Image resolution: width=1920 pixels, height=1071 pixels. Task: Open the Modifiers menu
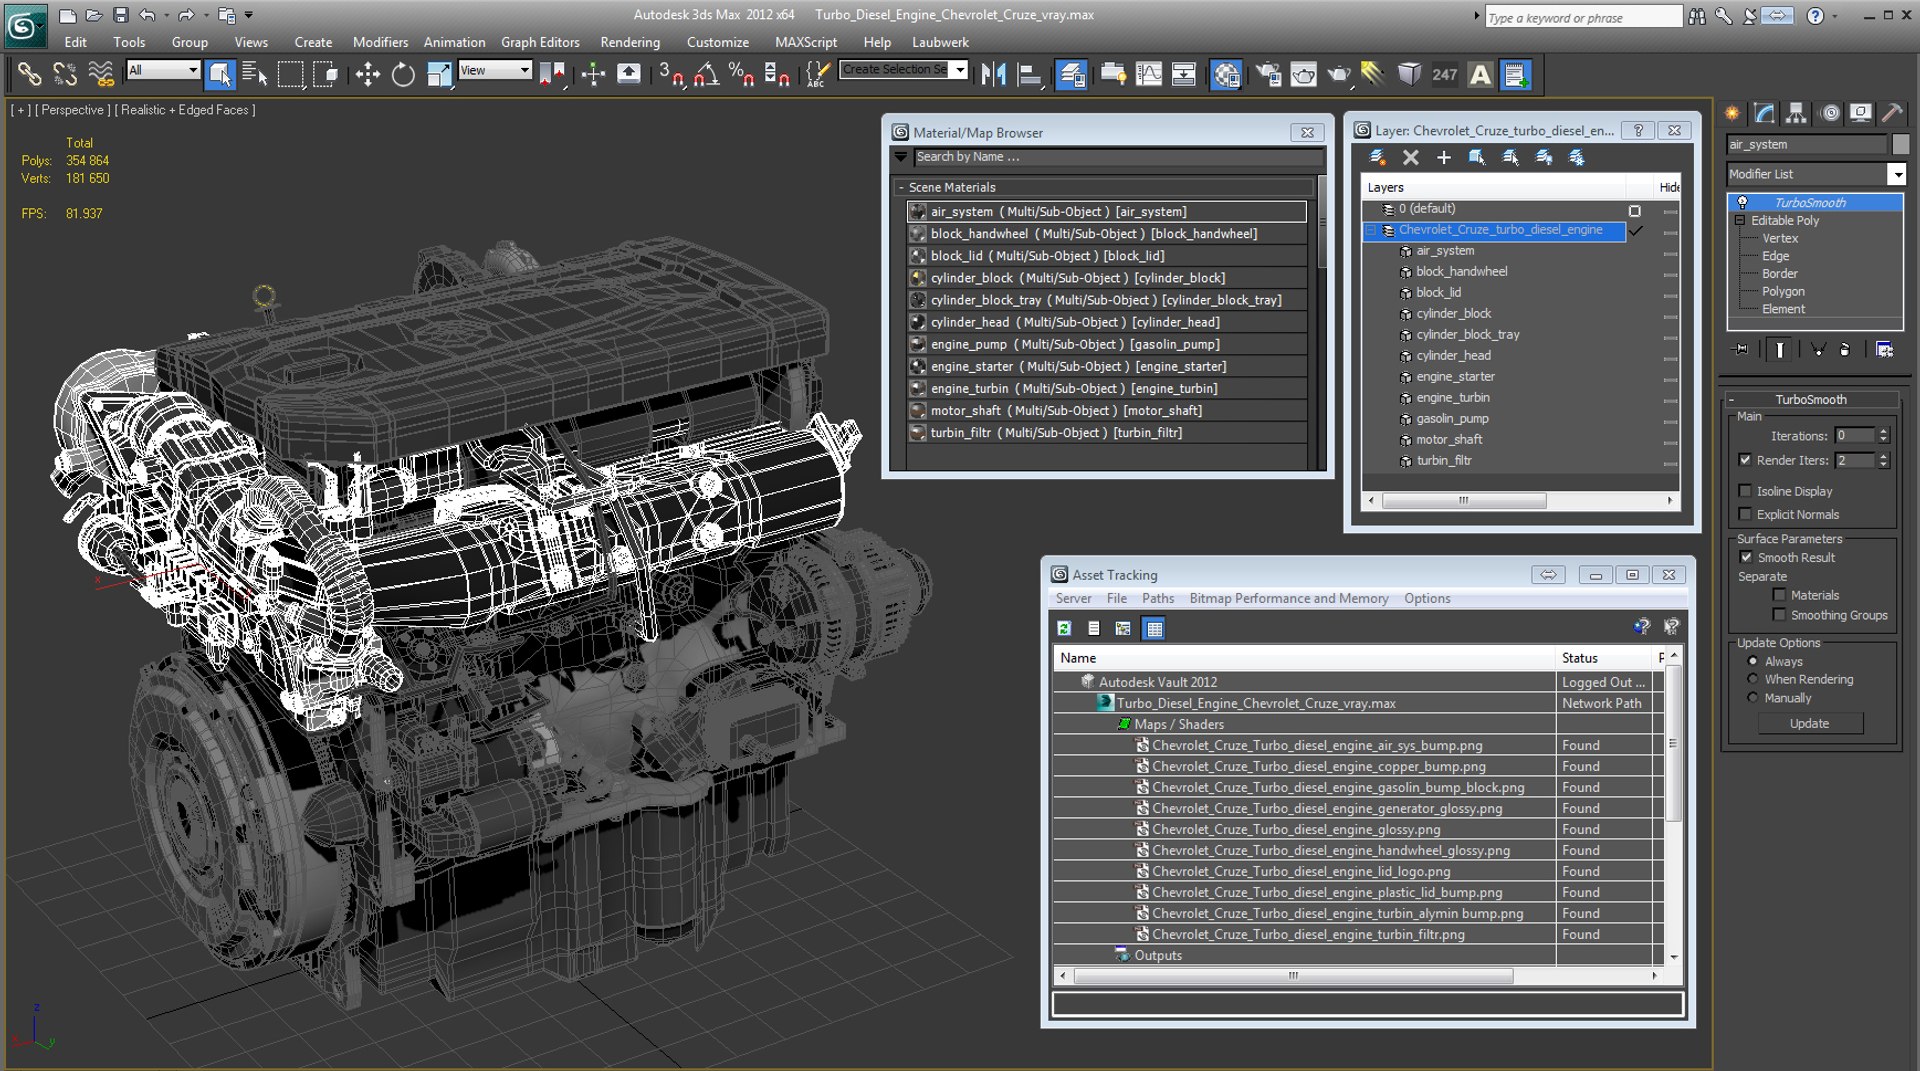380,42
